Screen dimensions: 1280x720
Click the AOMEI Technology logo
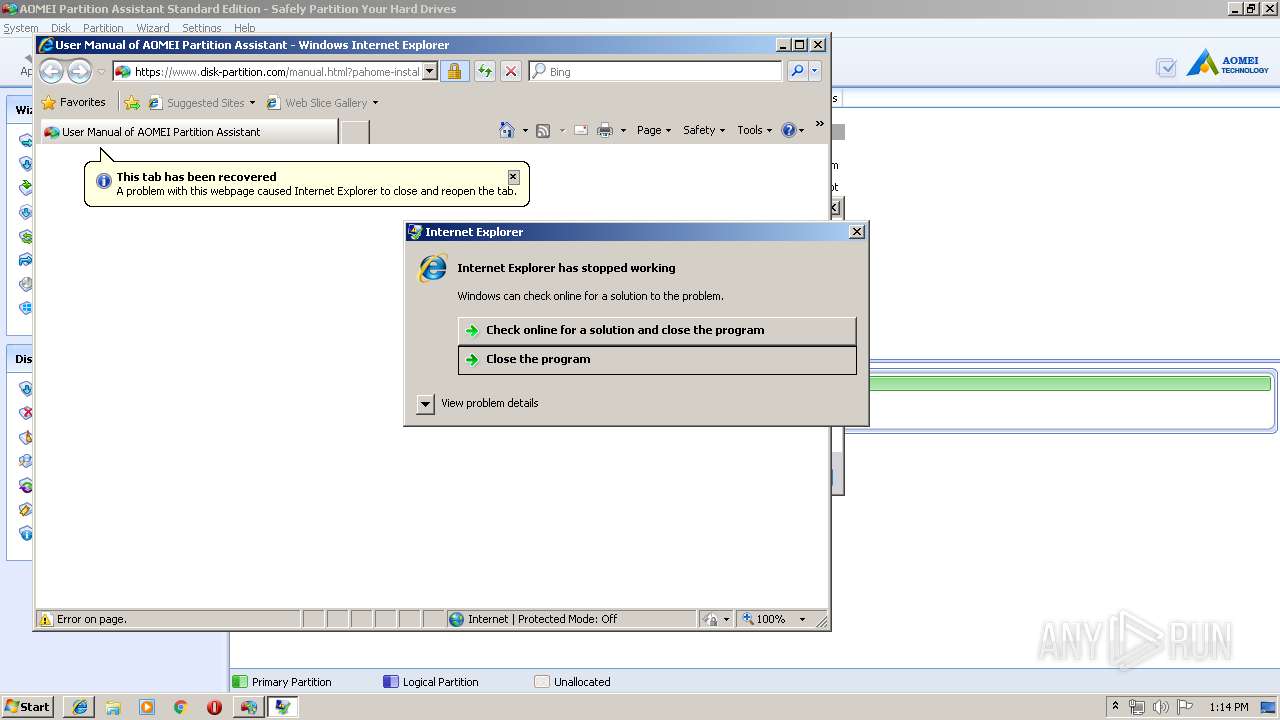1228,64
